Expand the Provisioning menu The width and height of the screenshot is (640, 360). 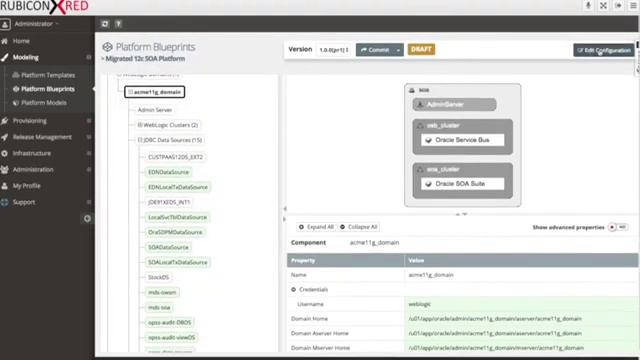tap(29, 121)
